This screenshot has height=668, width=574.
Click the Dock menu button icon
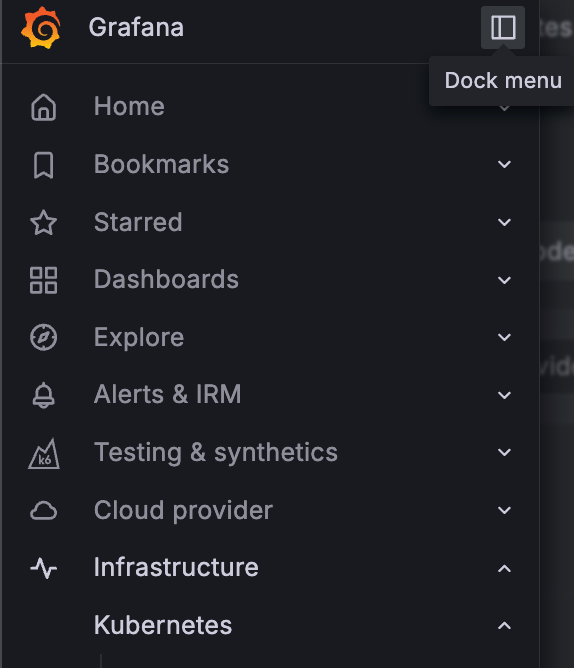[x=503, y=28]
